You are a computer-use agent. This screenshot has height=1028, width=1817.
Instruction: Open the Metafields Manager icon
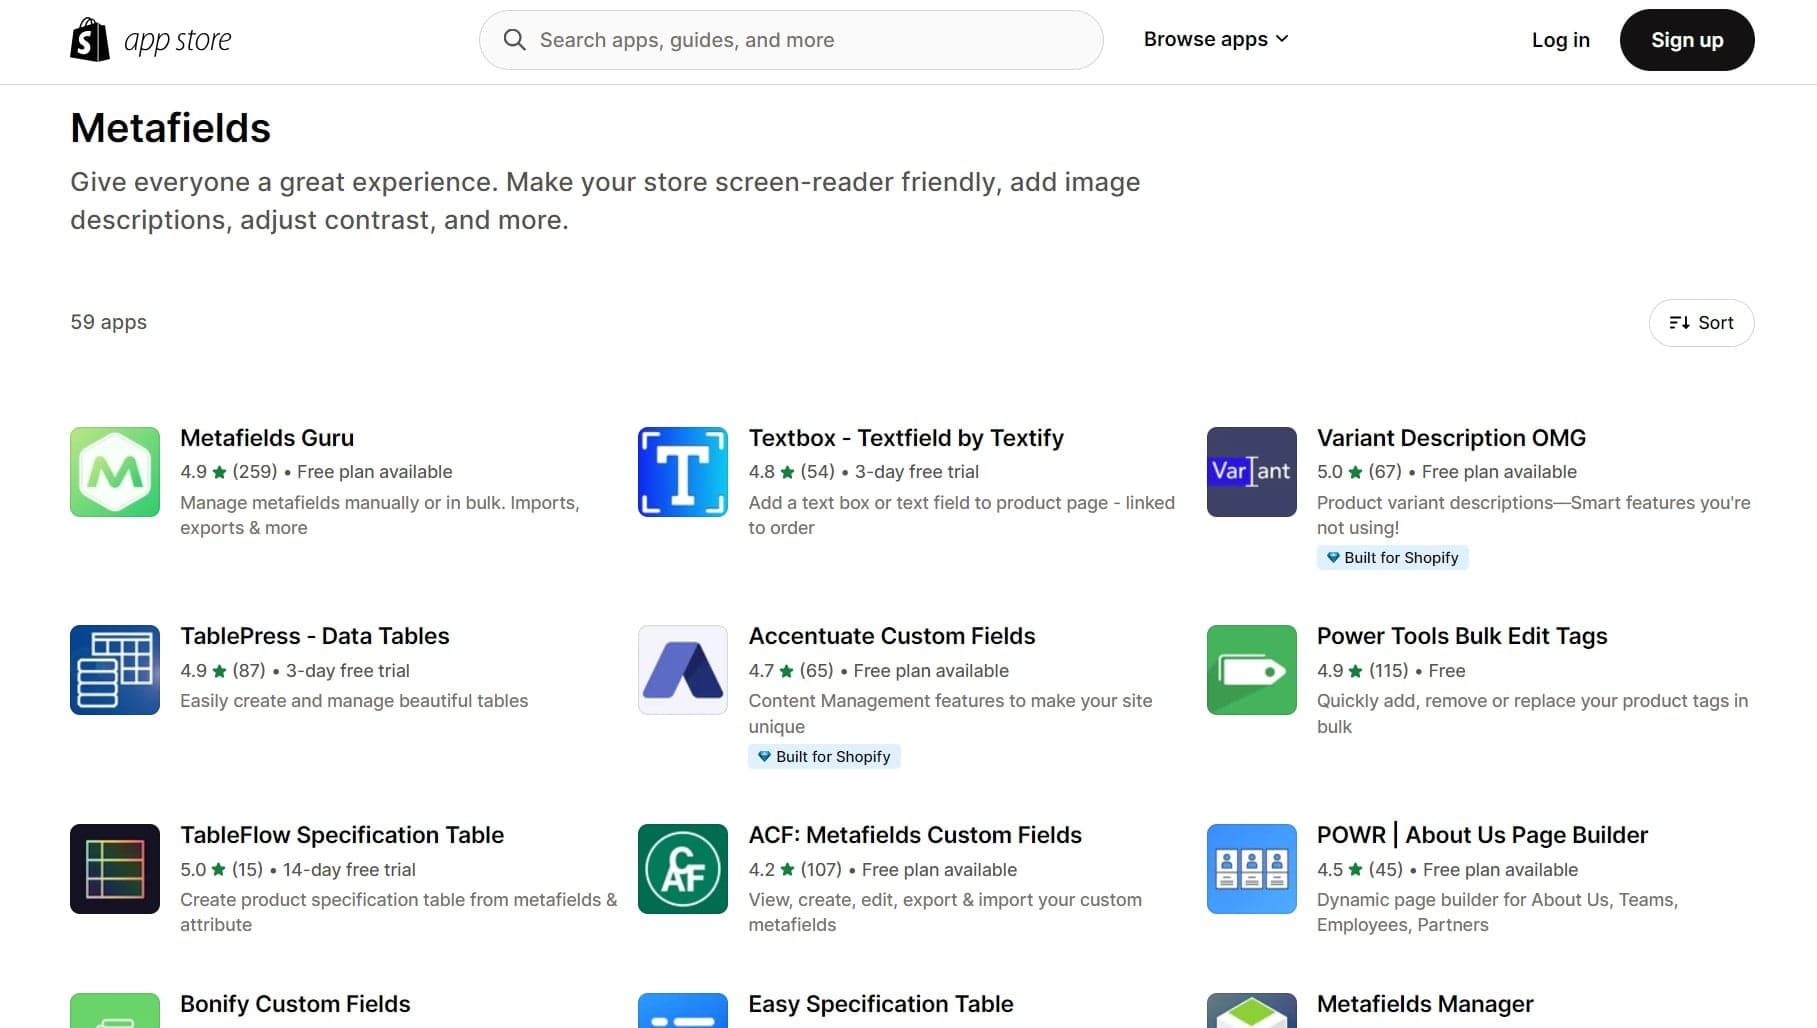coord(1252,1010)
